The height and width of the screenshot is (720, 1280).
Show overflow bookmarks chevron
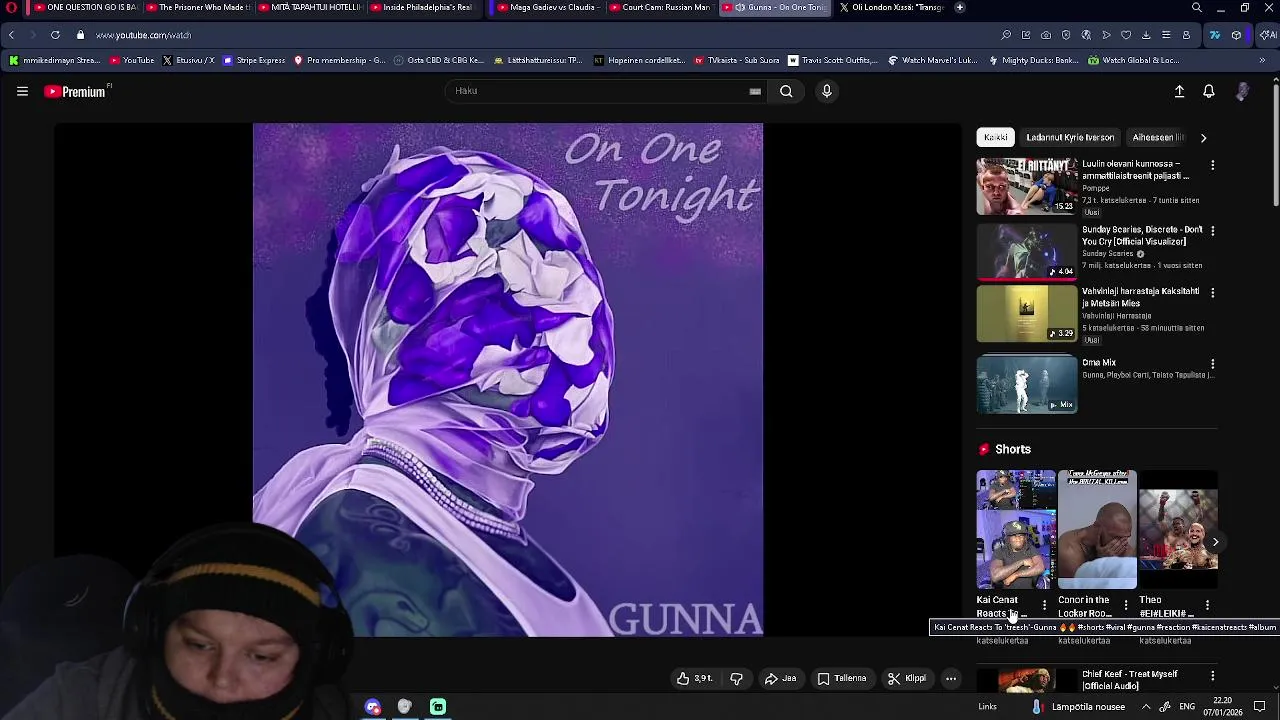point(1262,60)
